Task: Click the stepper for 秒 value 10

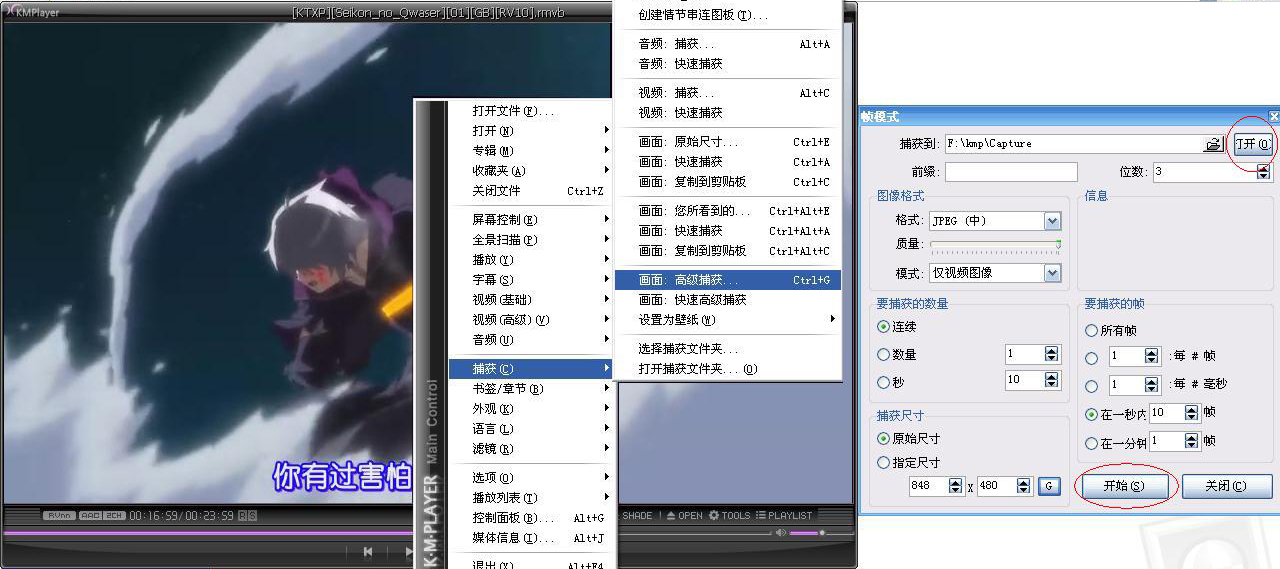Action: (x=1051, y=380)
